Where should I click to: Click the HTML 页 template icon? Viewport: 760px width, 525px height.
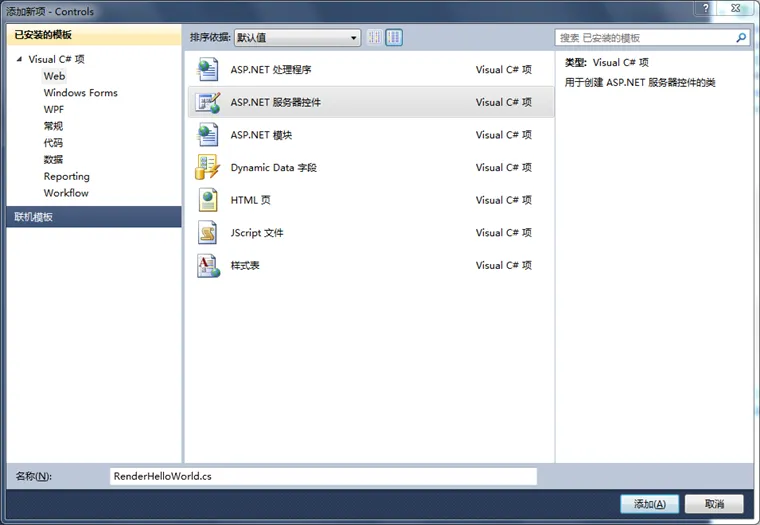[208, 200]
